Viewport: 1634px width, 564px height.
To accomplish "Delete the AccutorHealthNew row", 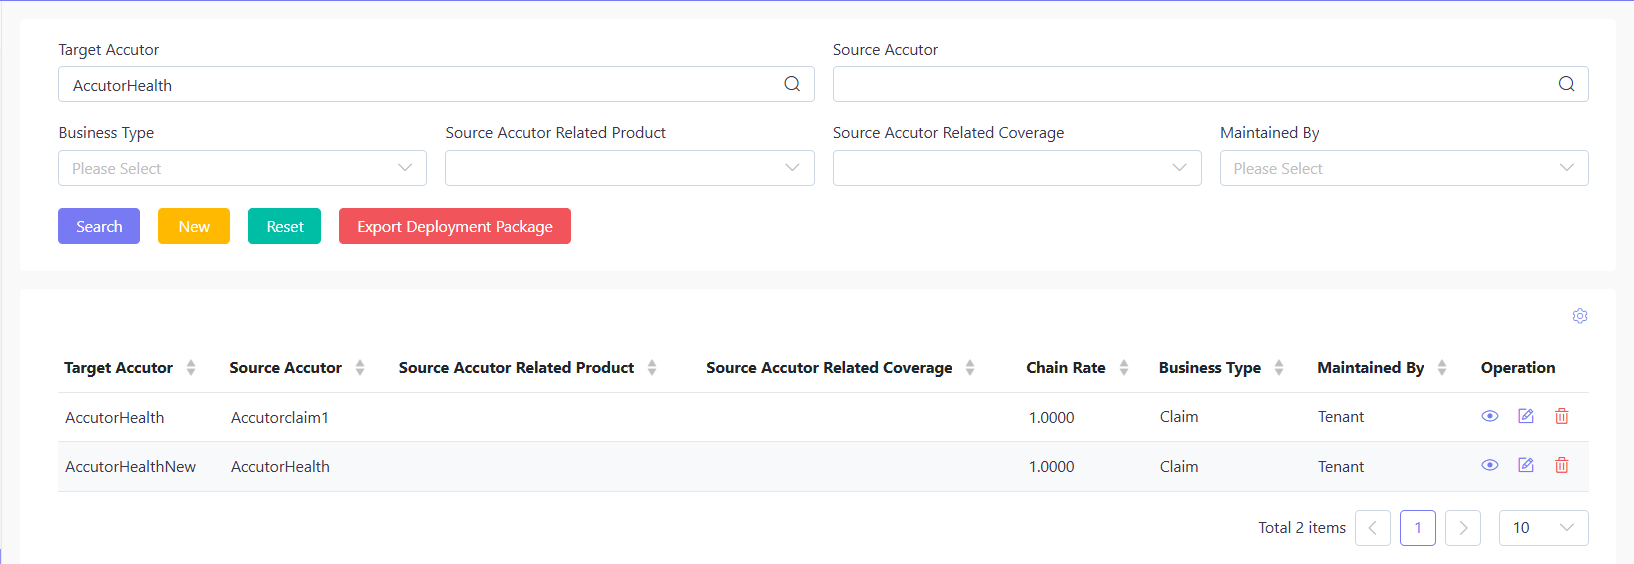I will 1562,465.
